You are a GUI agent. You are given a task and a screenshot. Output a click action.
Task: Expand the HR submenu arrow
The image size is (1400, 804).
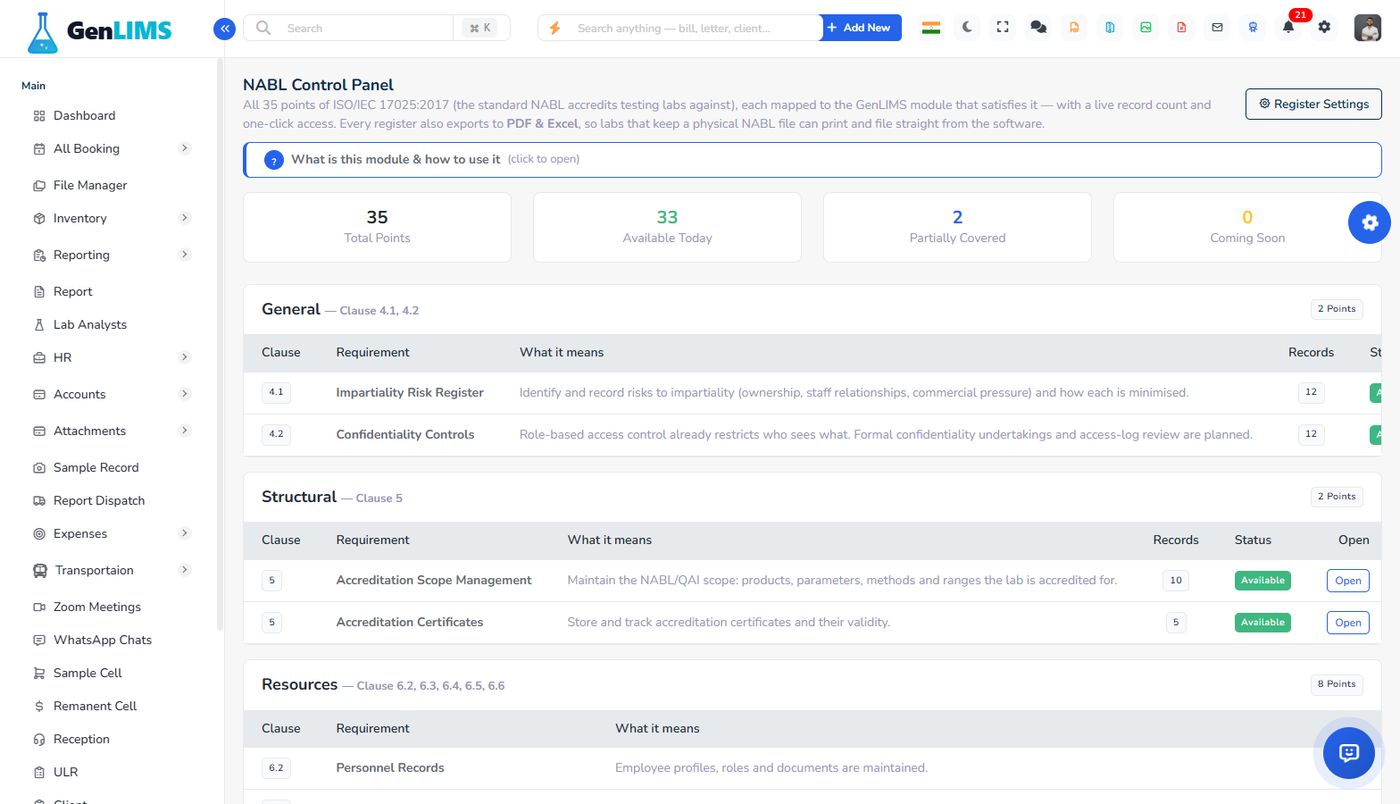[x=184, y=357]
